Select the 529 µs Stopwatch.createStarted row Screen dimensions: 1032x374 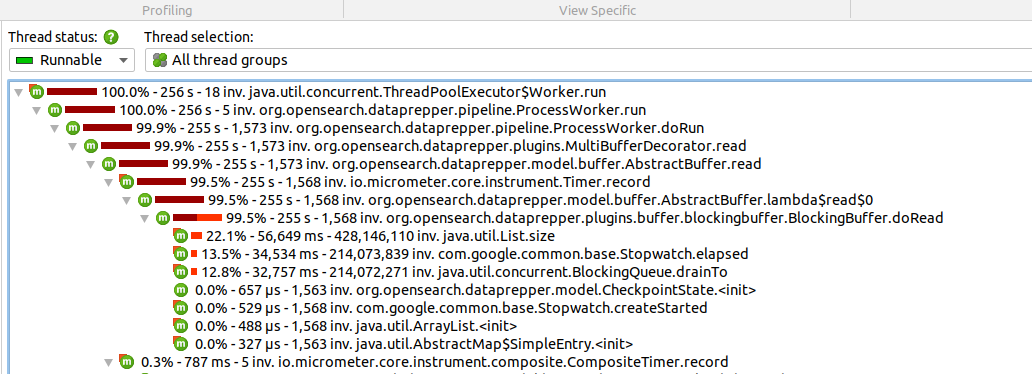[x=451, y=307]
